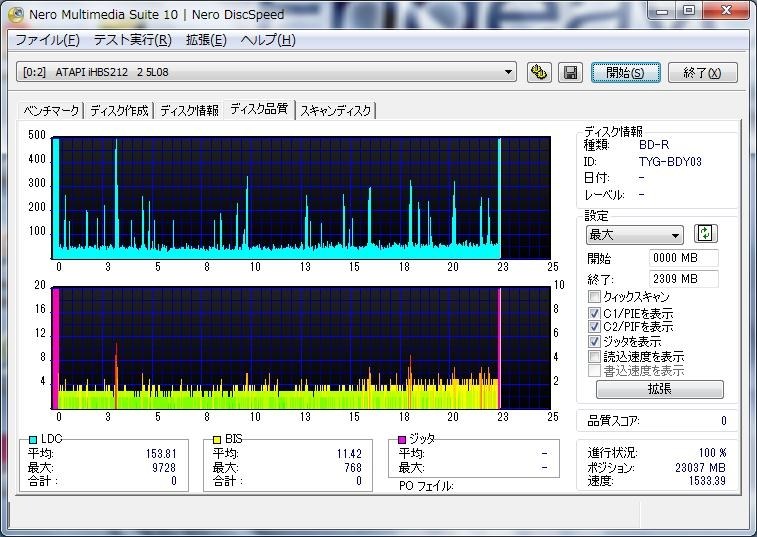Click the 拡張 button in settings

click(x=659, y=389)
